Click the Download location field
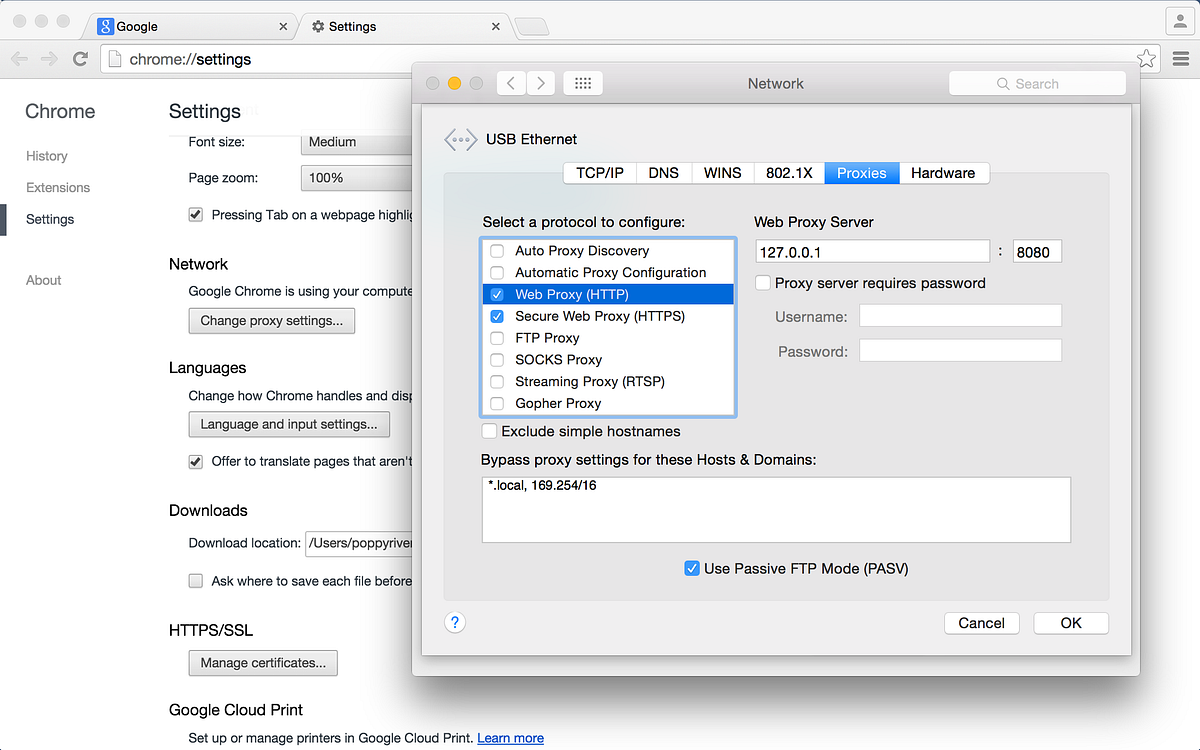This screenshot has width=1200, height=750. (x=359, y=544)
